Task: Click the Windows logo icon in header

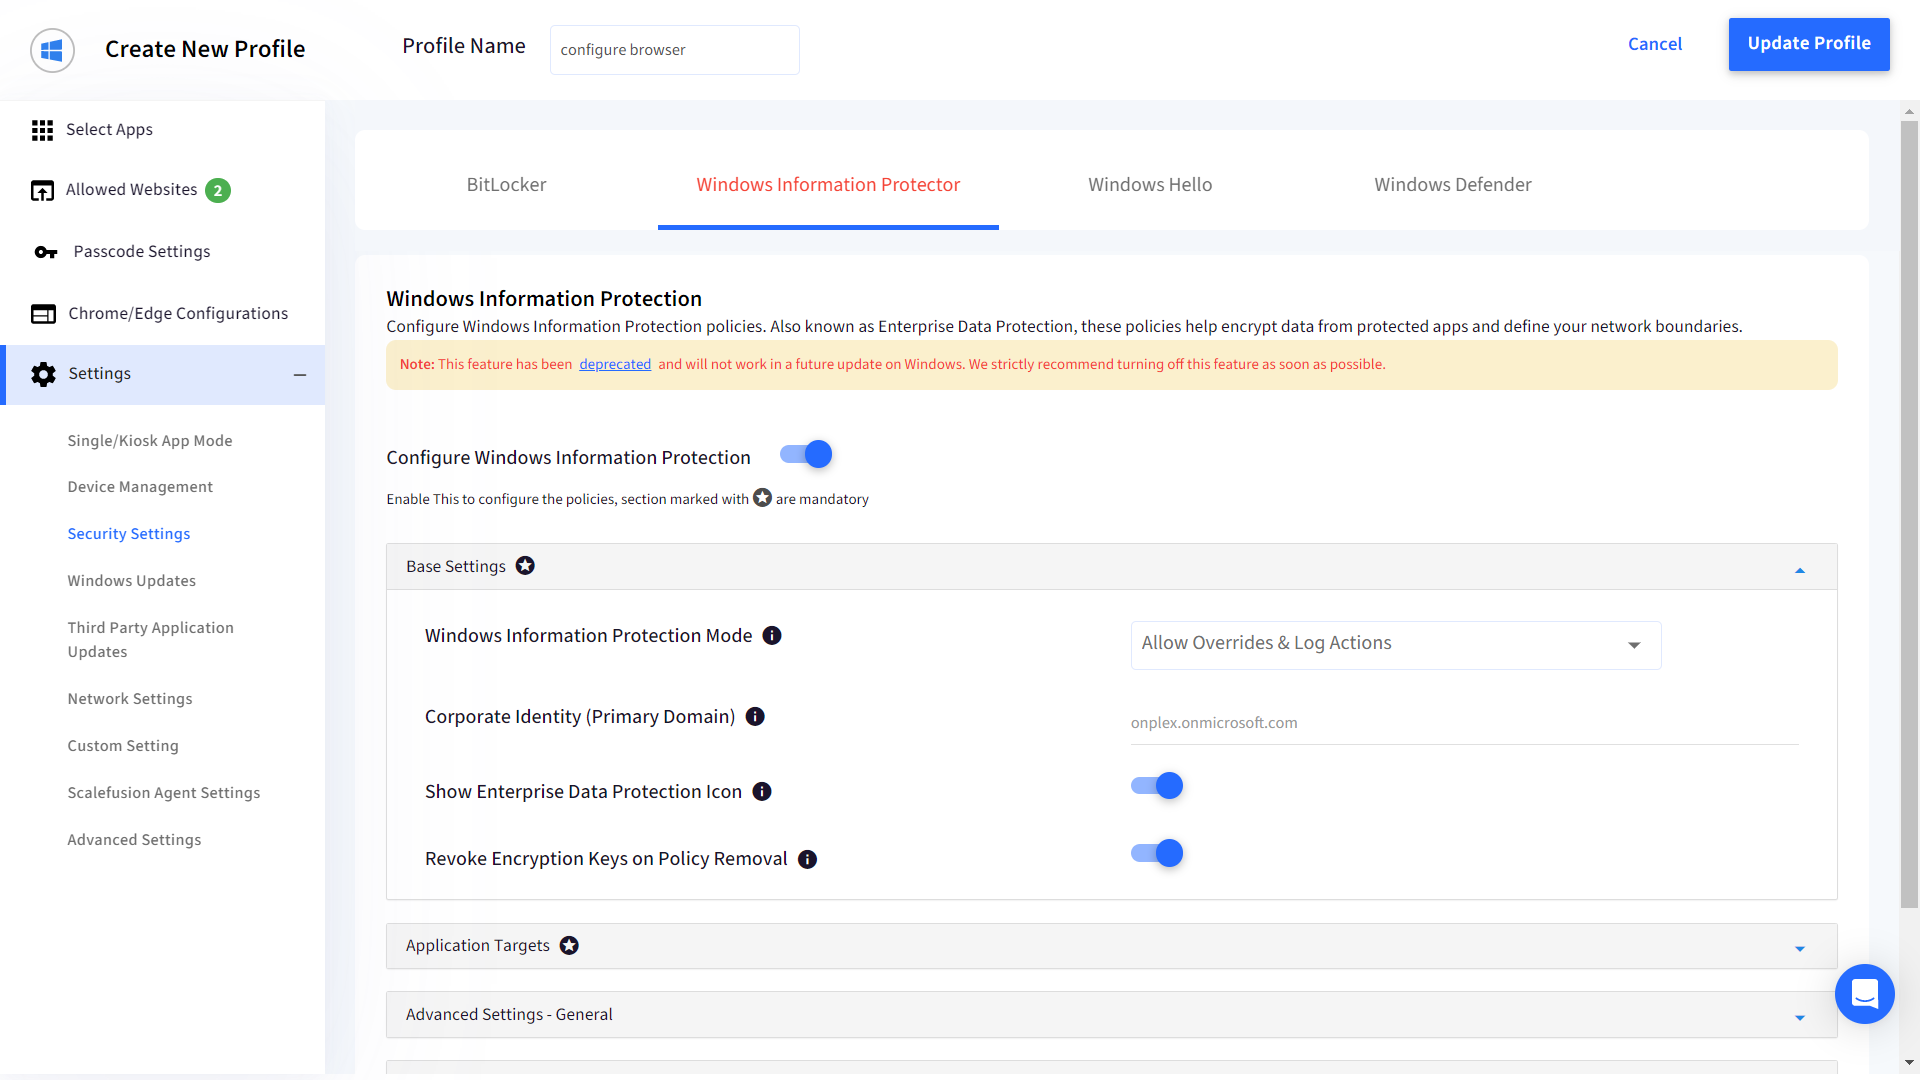Action: click(x=52, y=50)
